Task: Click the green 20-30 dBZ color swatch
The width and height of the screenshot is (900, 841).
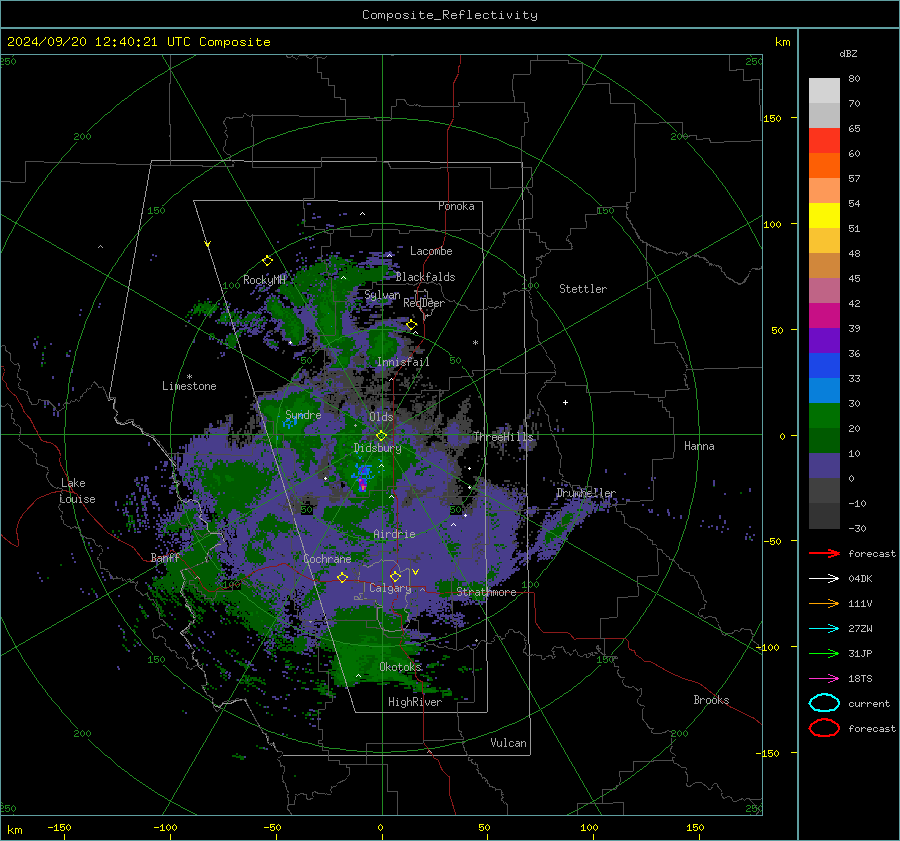Action: click(824, 416)
